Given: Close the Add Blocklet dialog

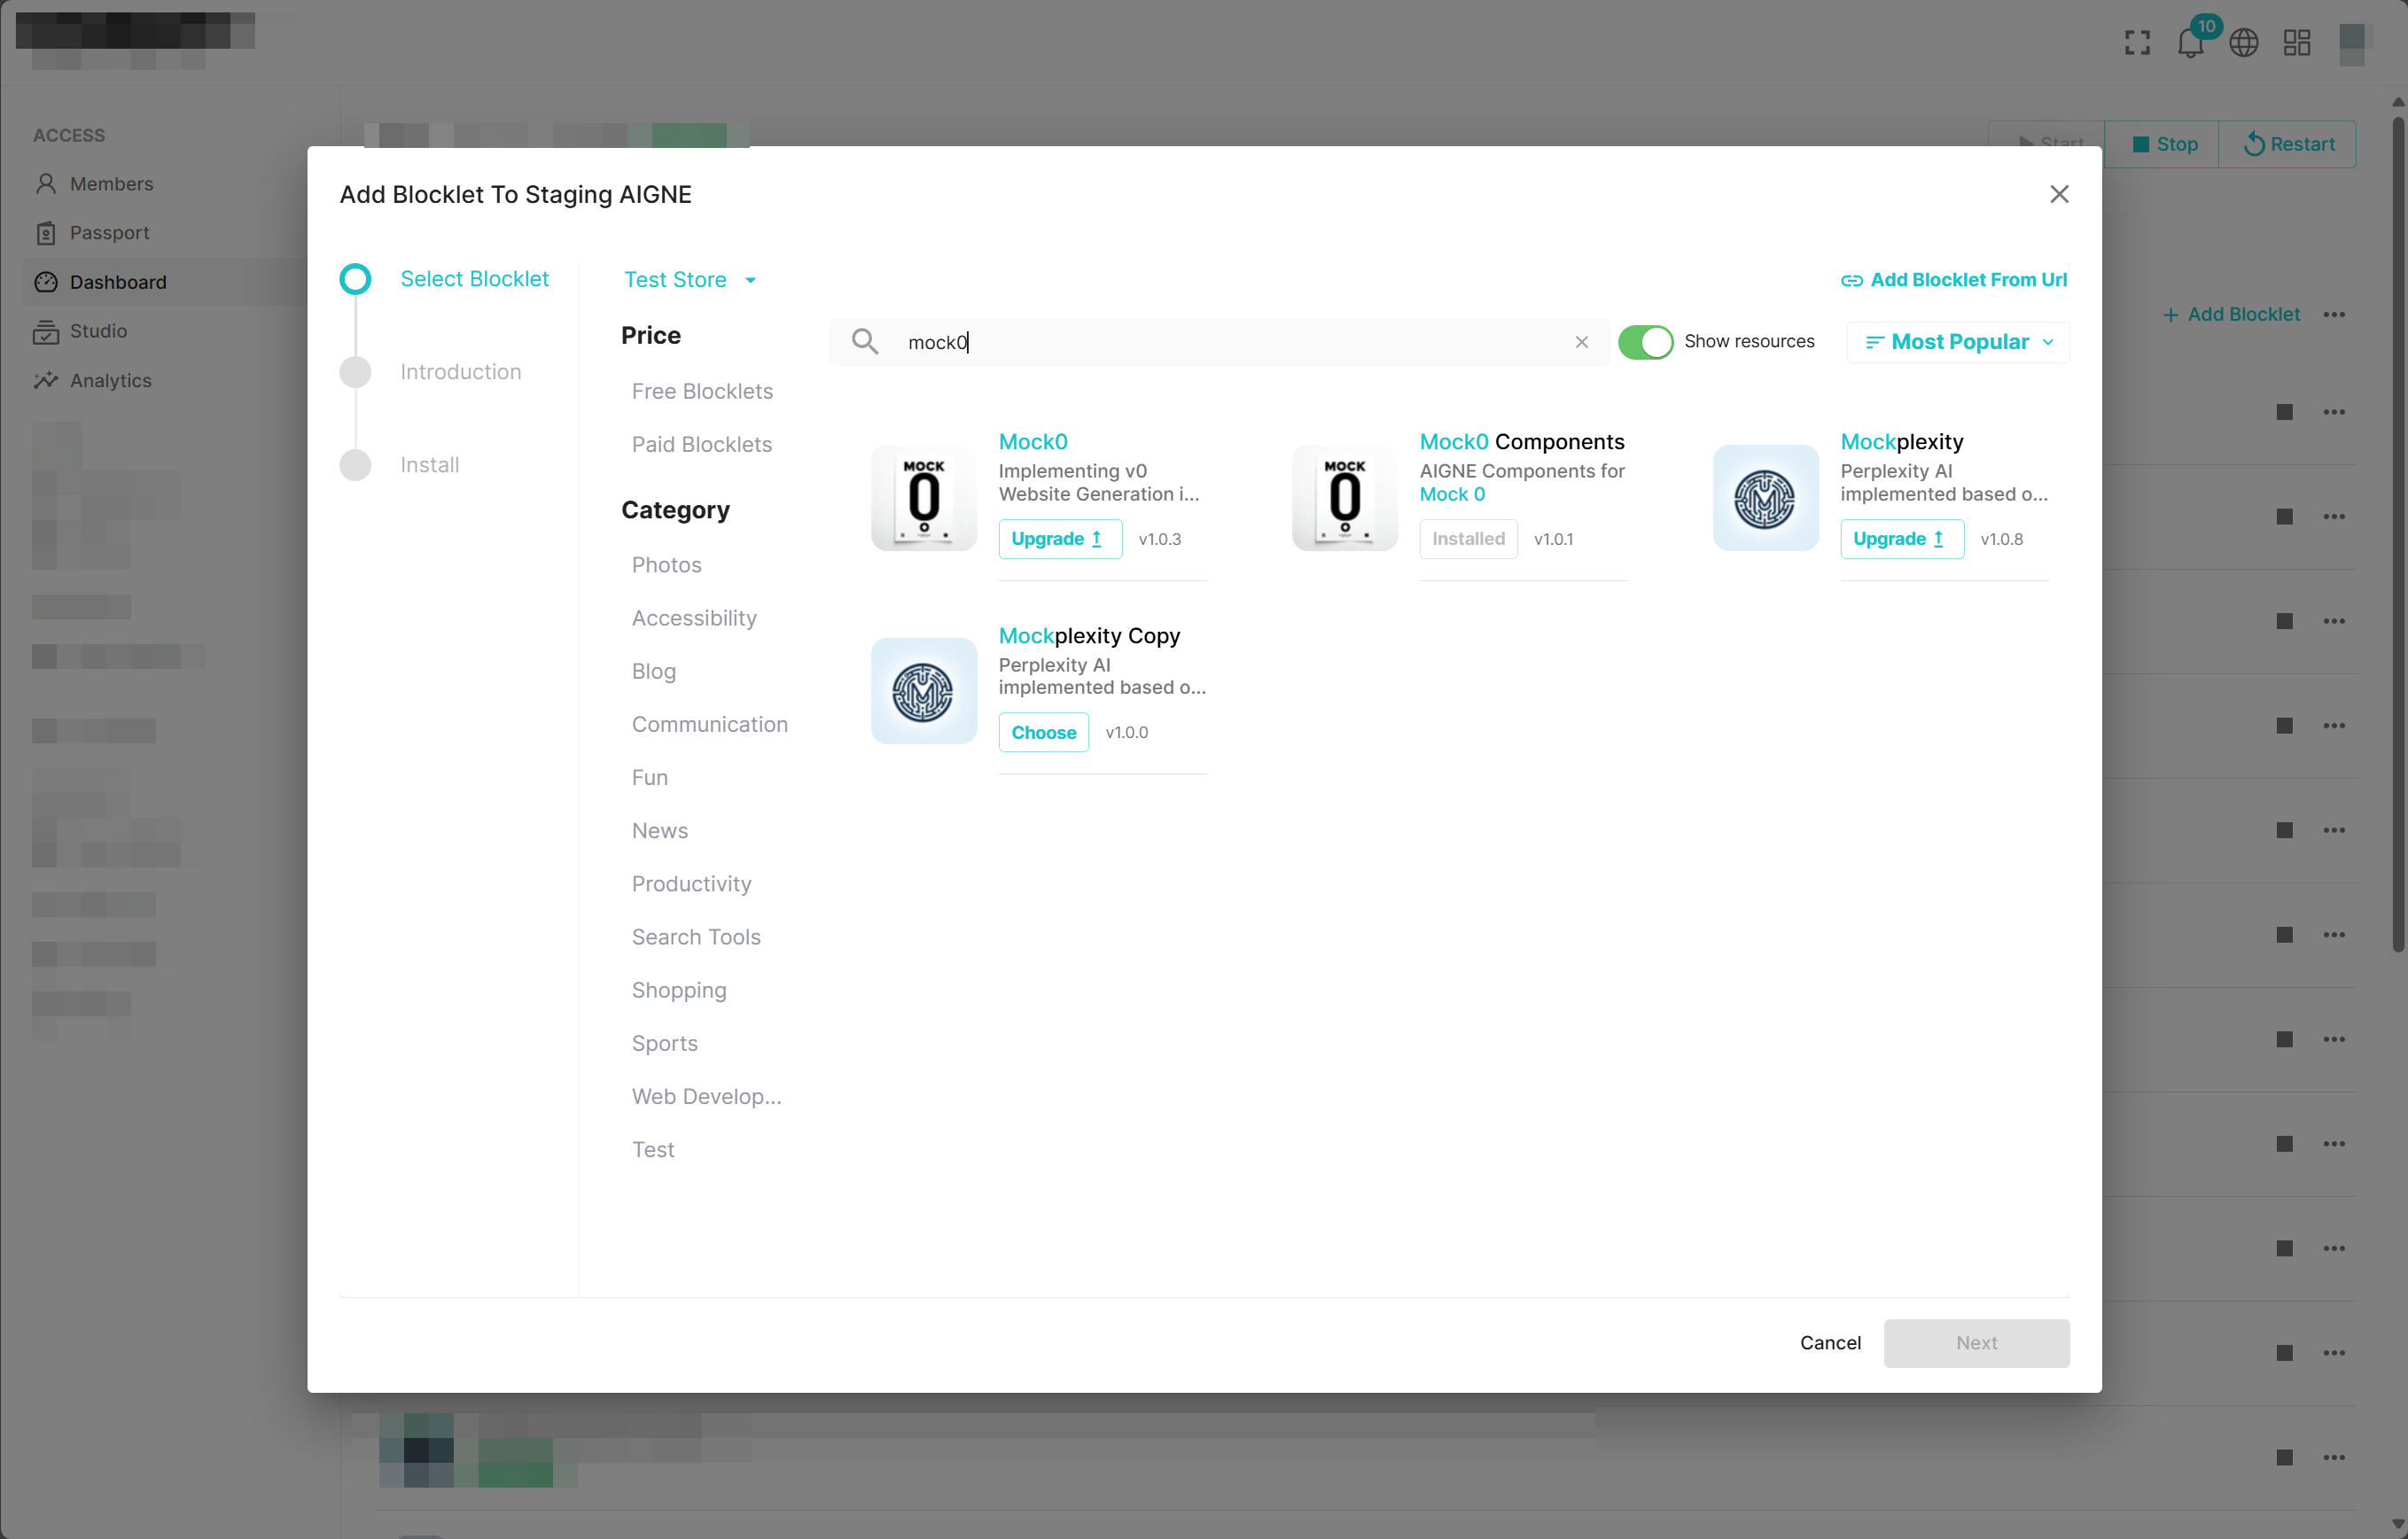Looking at the screenshot, I should pyautogui.click(x=2058, y=194).
